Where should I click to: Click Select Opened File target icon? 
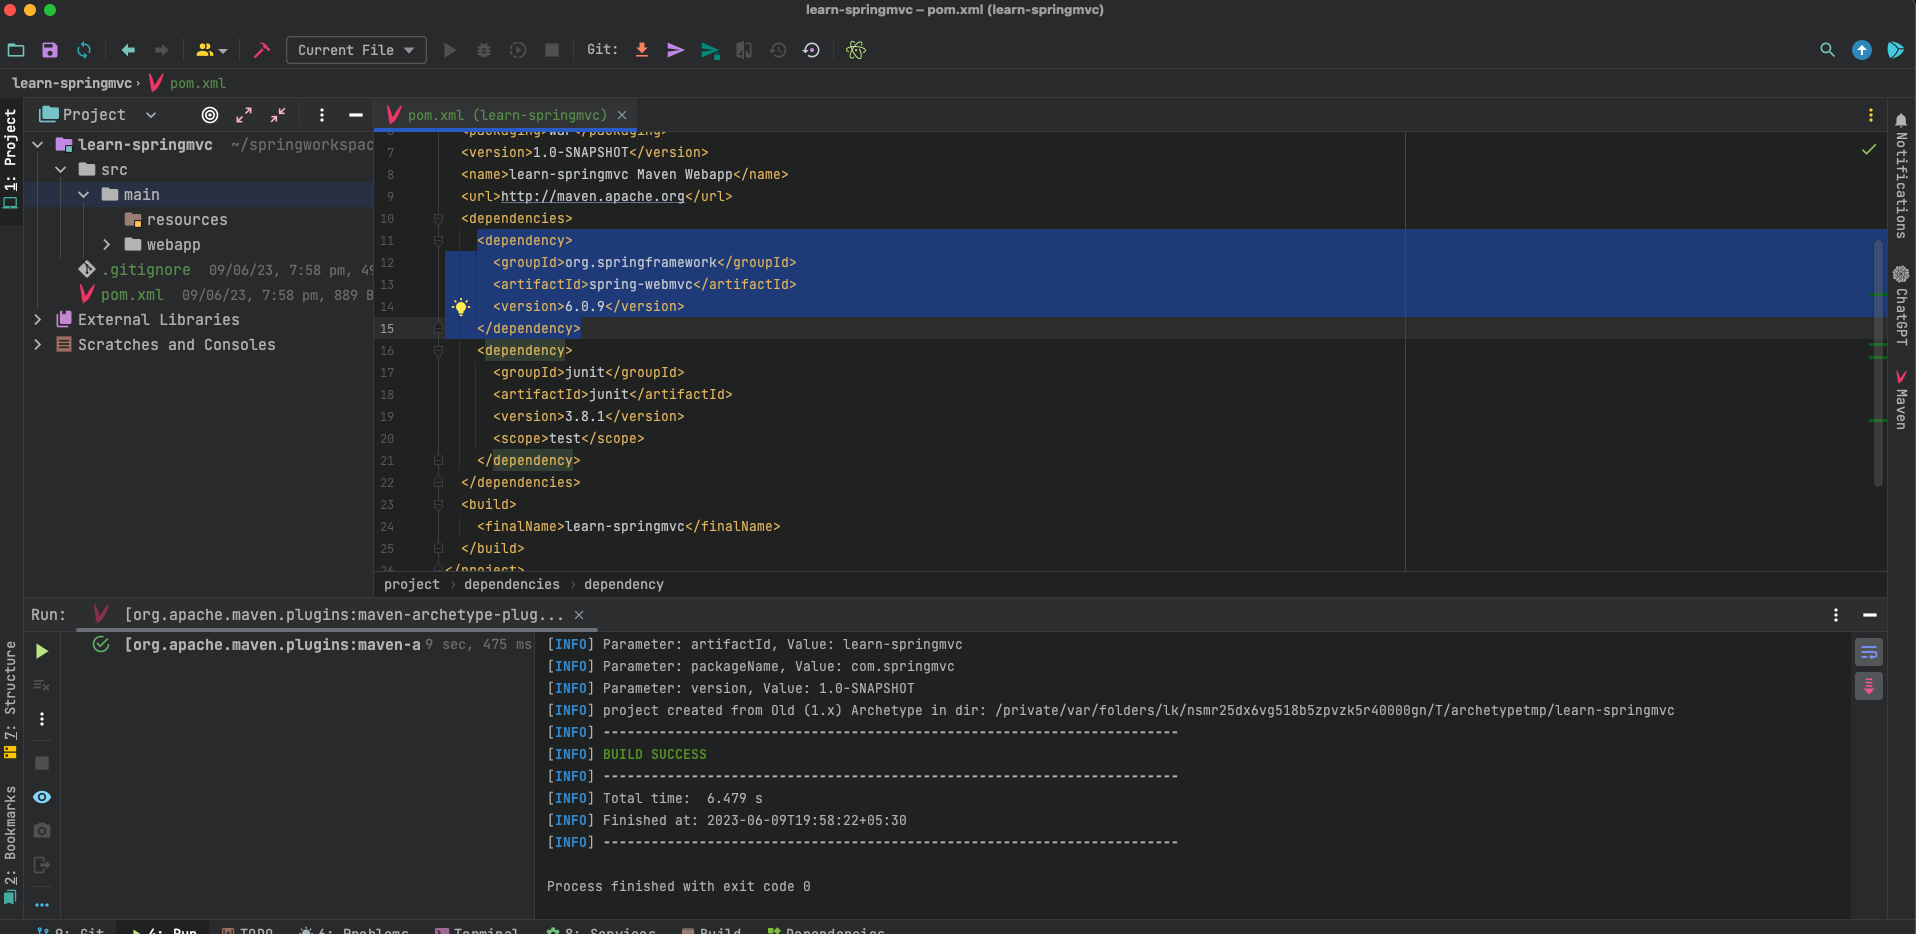pyautogui.click(x=210, y=115)
